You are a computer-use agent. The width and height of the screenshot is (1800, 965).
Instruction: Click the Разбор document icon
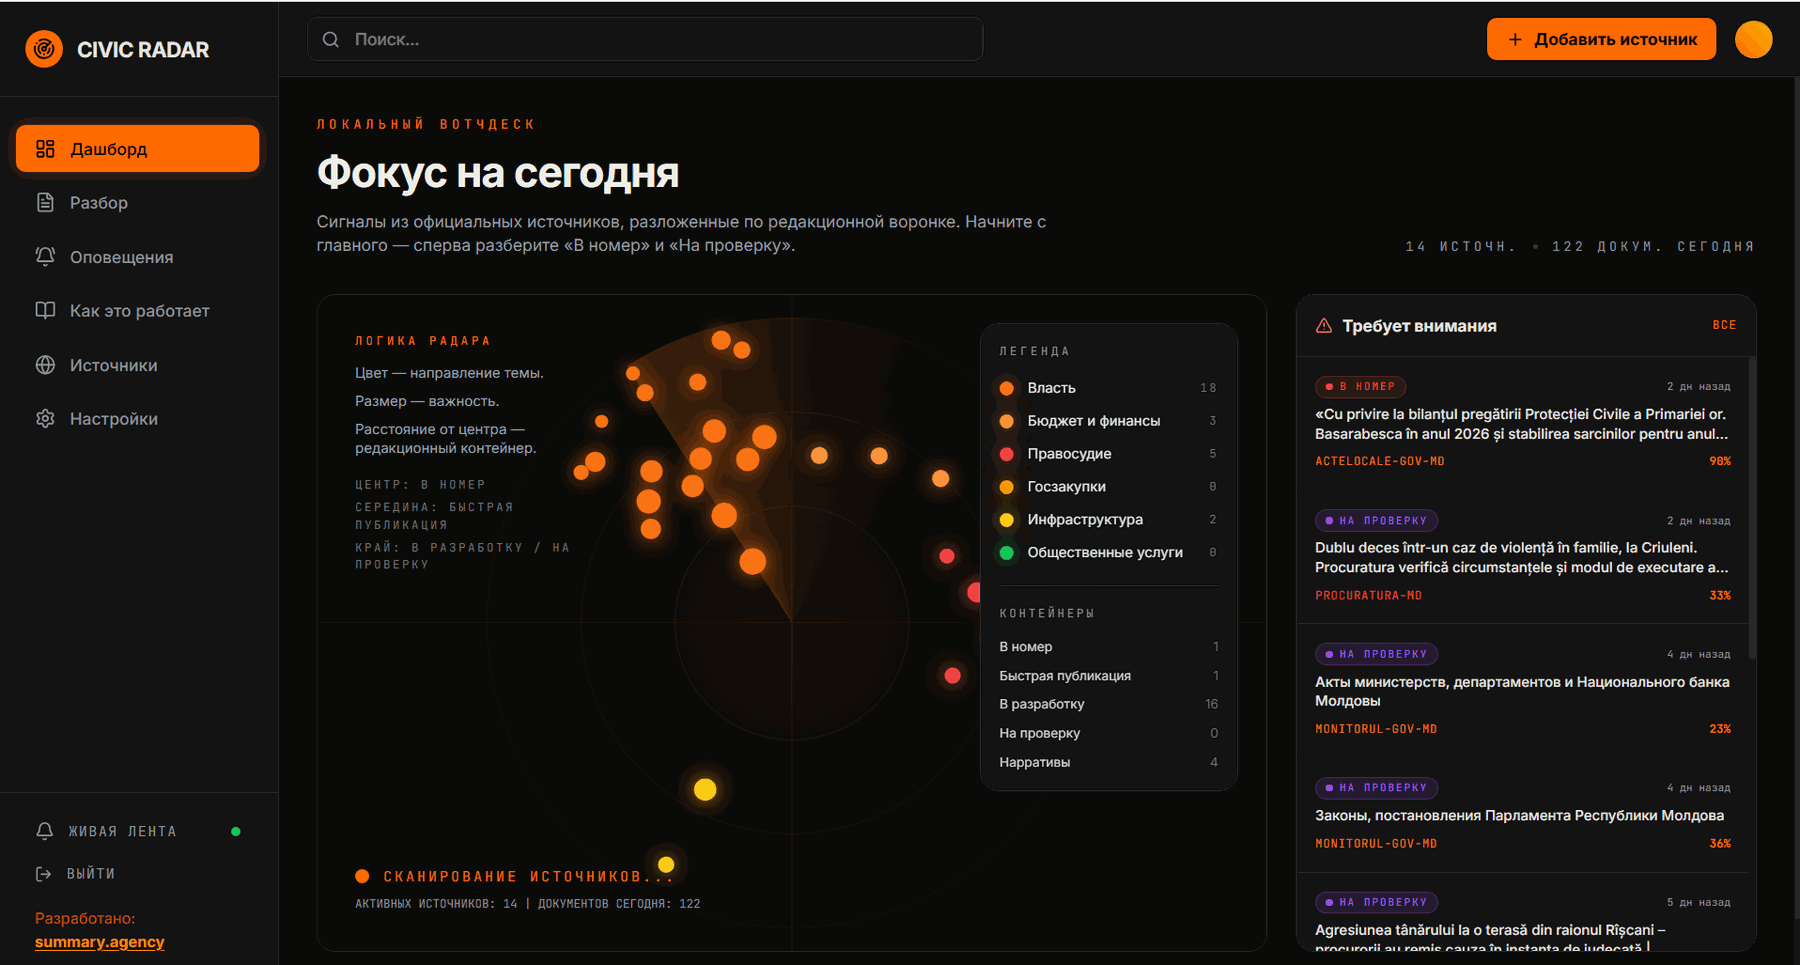pyautogui.click(x=45, y=203)
